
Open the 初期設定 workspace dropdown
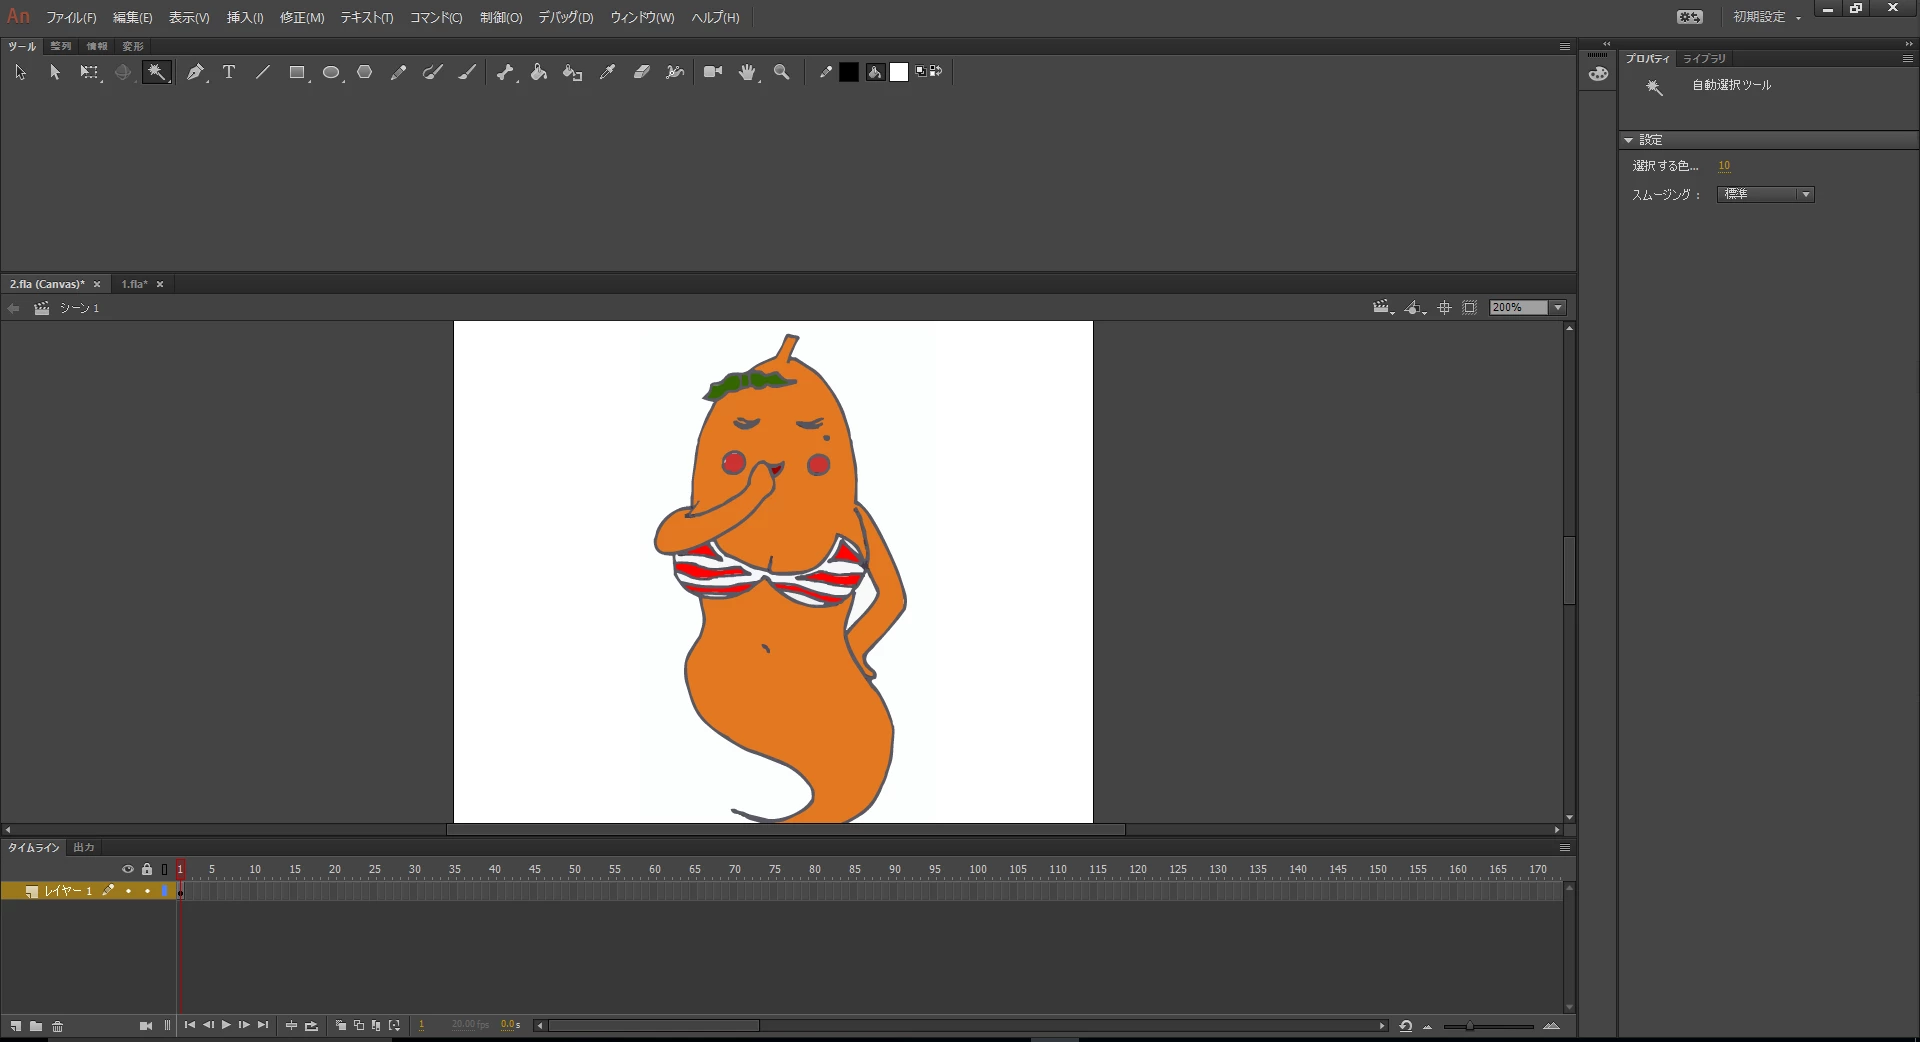pyautogui.click(x=1767, y=17)
